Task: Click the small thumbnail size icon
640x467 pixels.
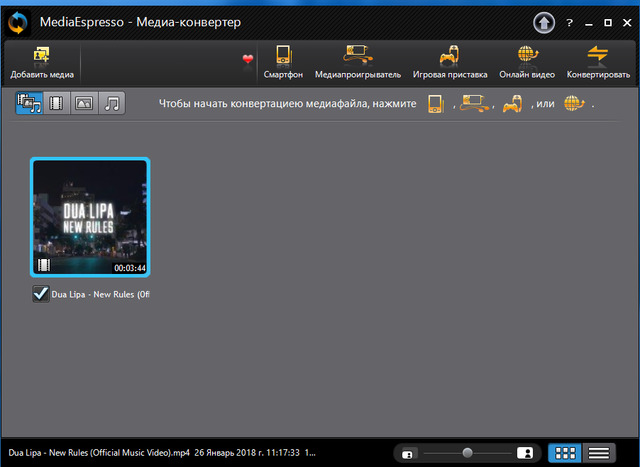Action: pyautogui.click(x=407, y=455)
